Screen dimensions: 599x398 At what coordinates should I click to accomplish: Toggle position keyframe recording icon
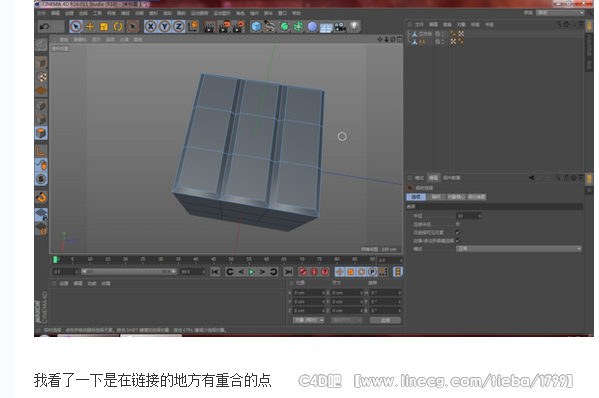(x=339, y=272)
